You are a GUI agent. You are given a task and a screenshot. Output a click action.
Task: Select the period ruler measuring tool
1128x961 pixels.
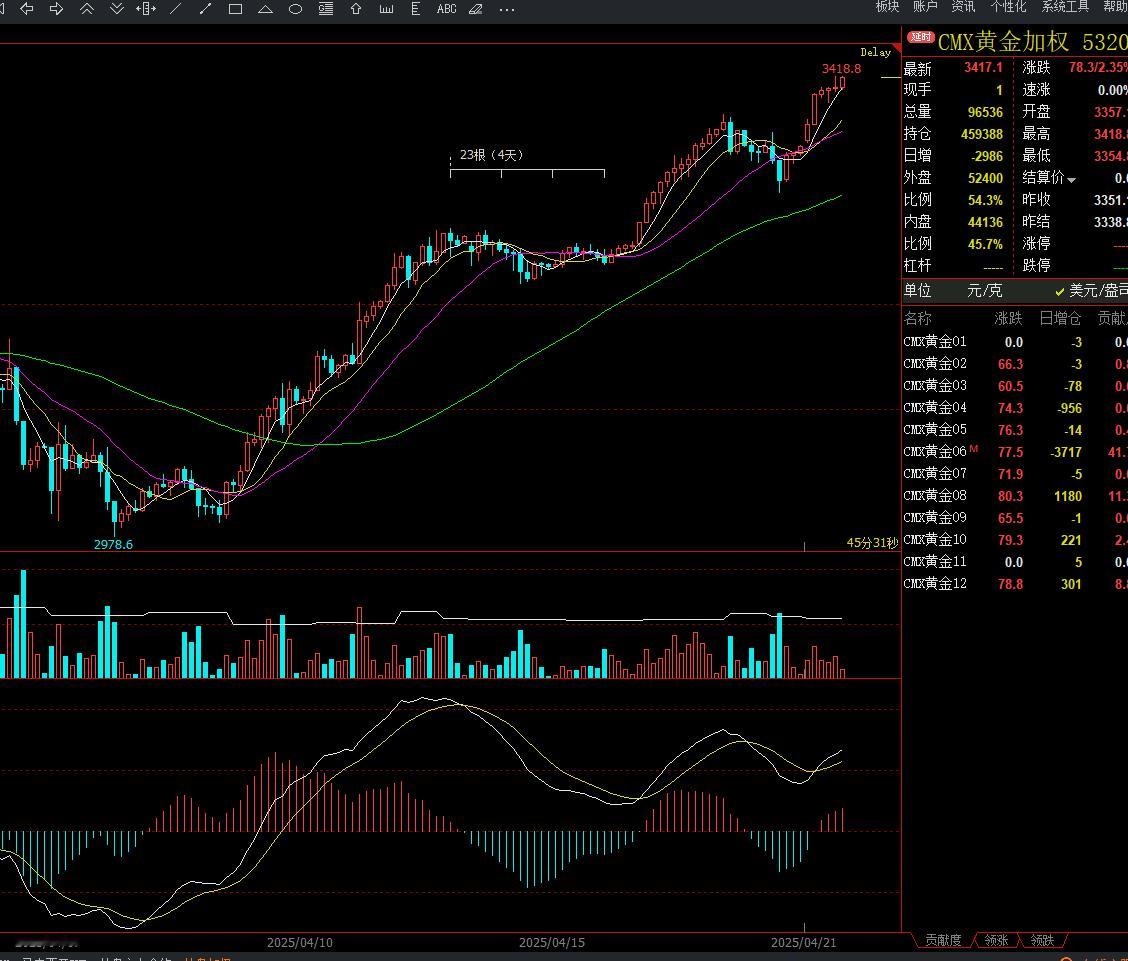coord(386,9)
